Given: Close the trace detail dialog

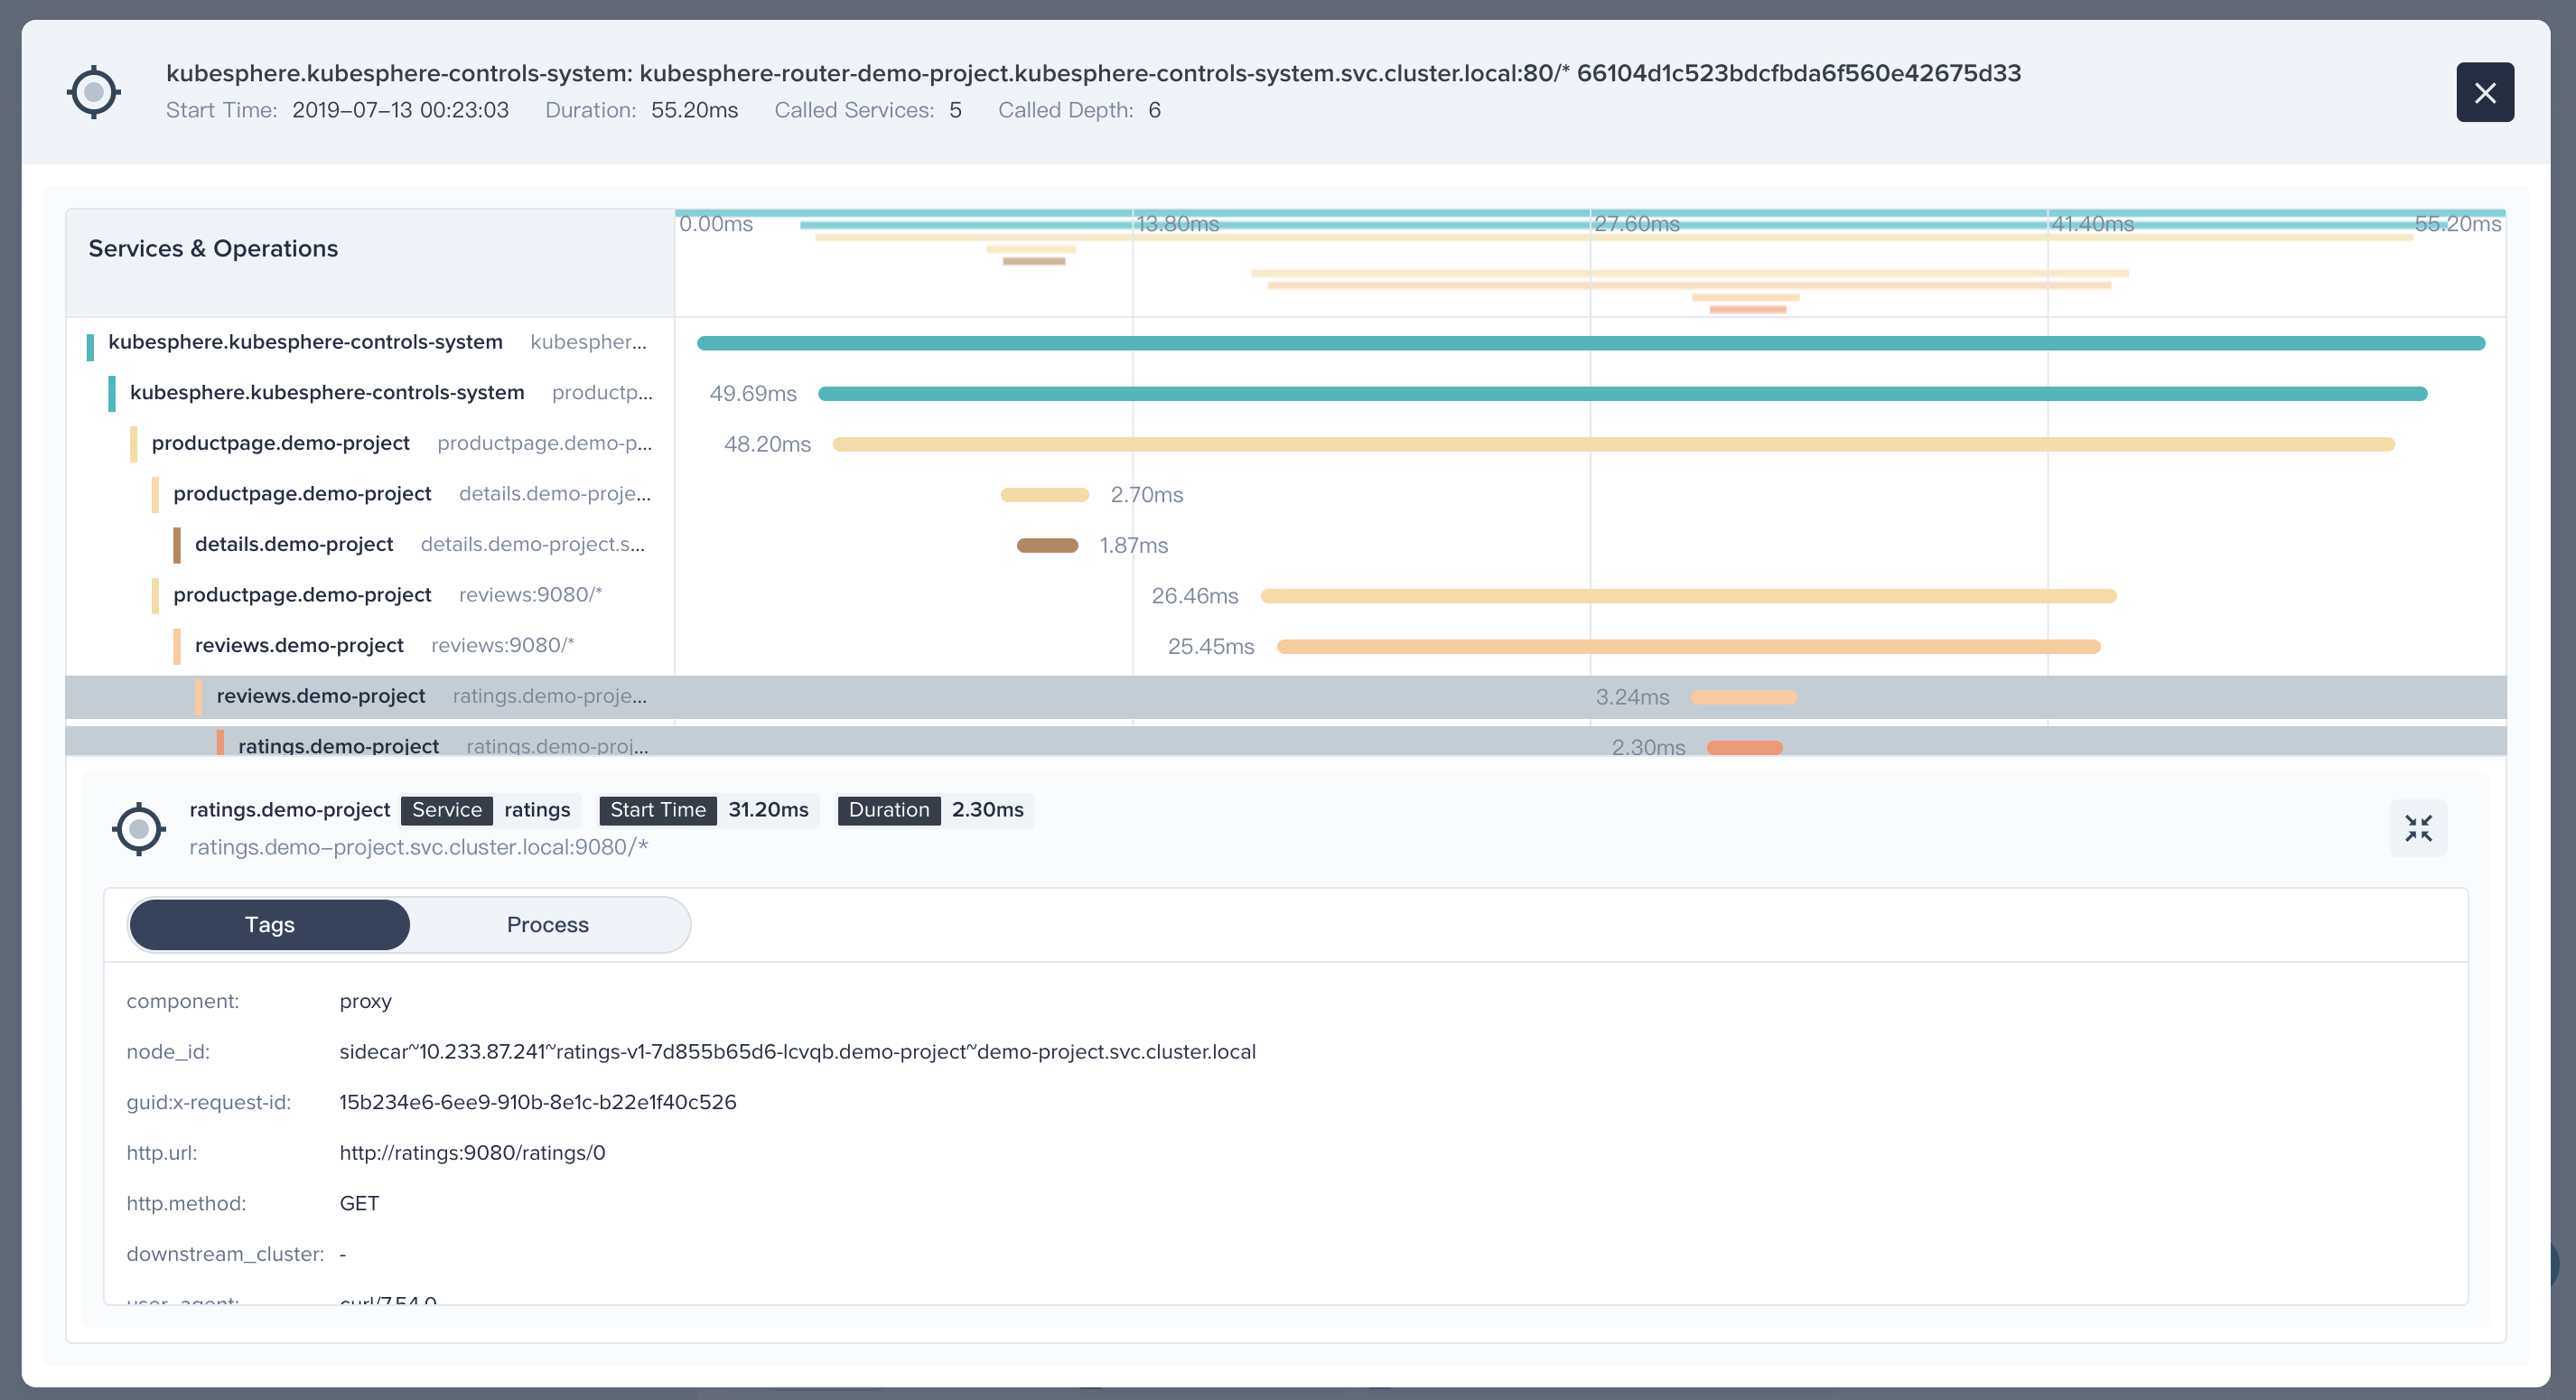Looking at the screenshot, I should (x=2484, y=92).
